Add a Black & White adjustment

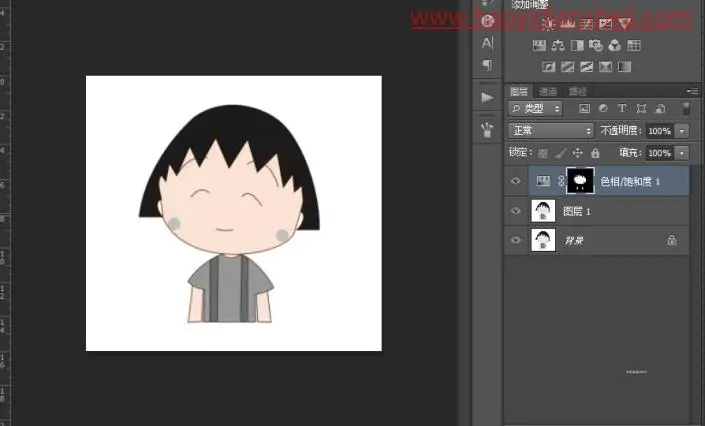click(577, 45)
